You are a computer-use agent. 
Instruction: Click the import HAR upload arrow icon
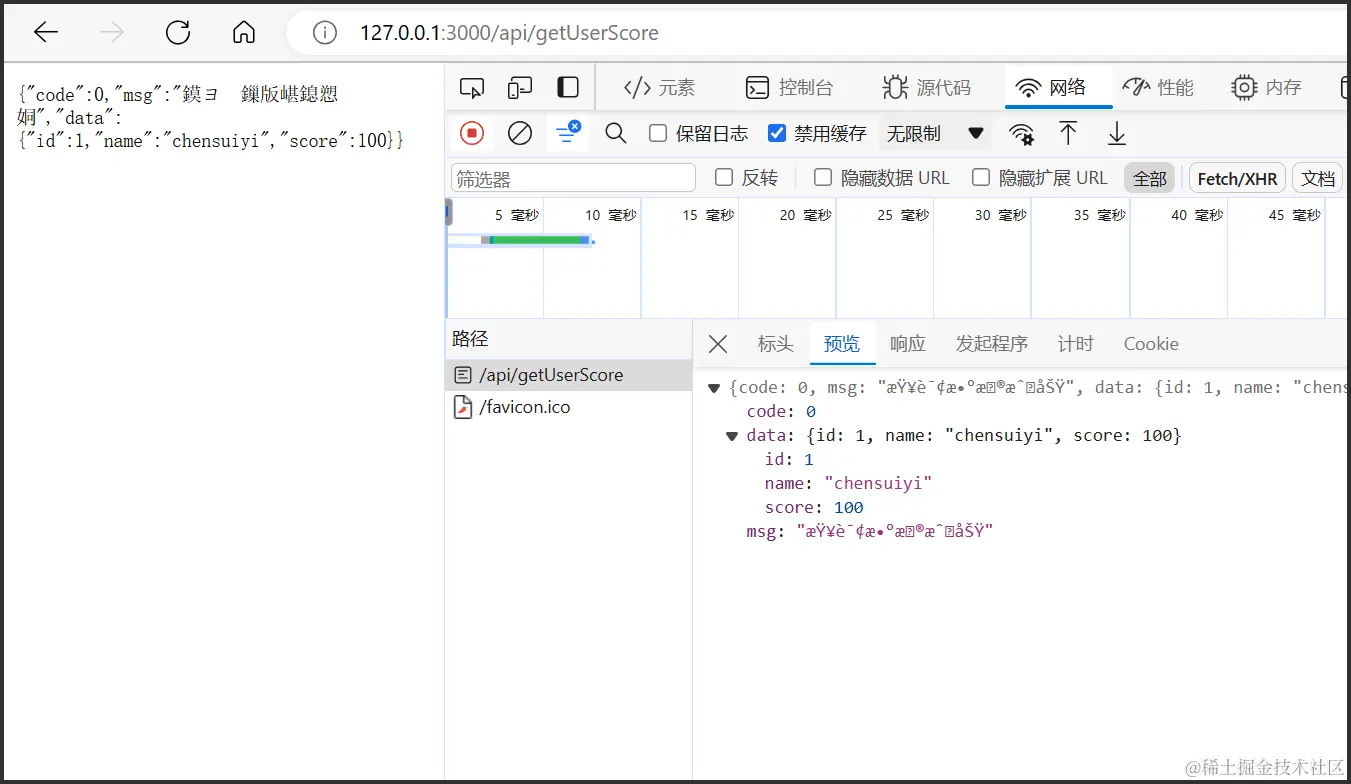(1068, 133)
